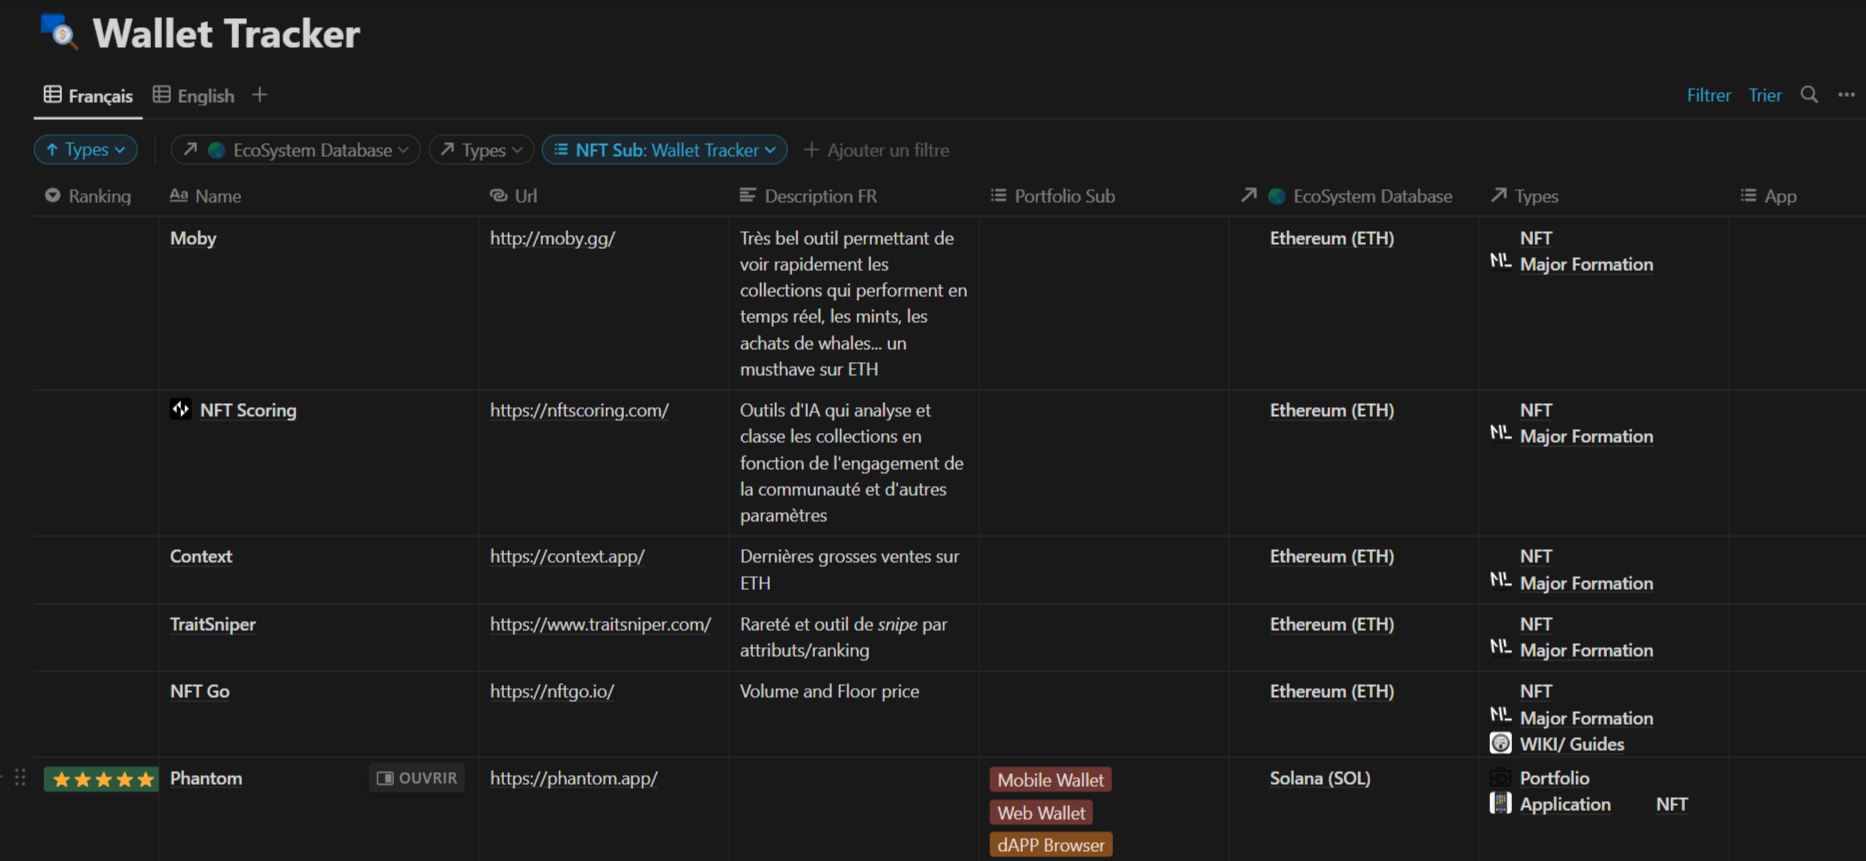Add a new view with plus icon
Image resolution: width=1866 pixels, height=861 pixels.
click(x=260, y=95)
